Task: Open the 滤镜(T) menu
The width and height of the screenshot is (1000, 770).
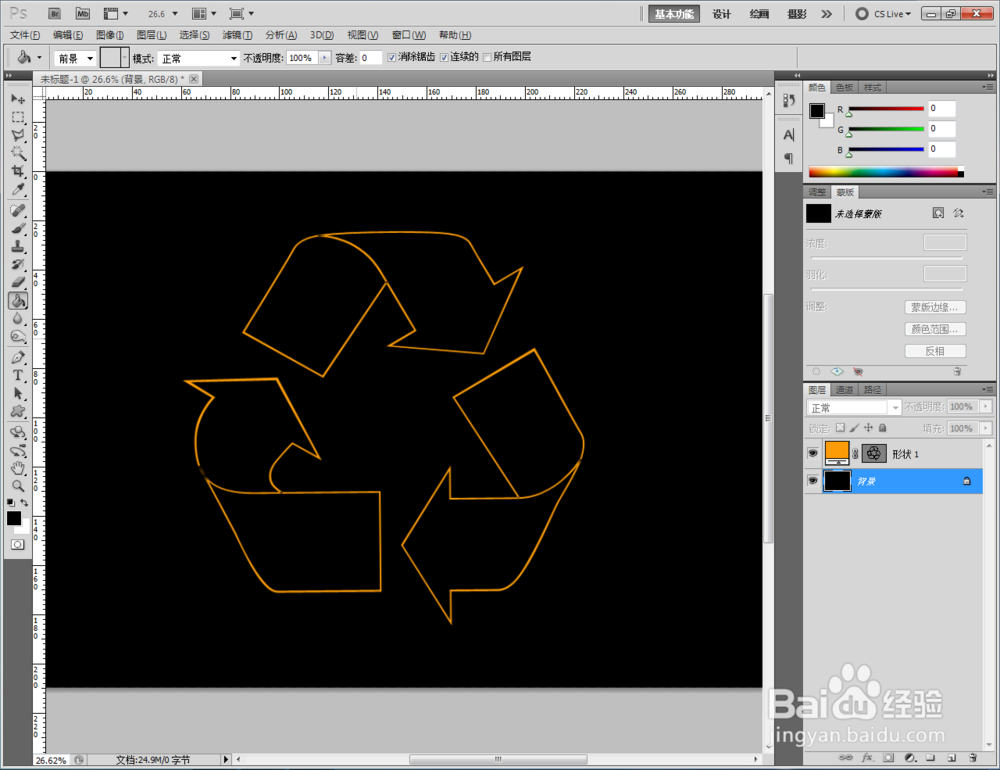Action: tap(237, 35)
